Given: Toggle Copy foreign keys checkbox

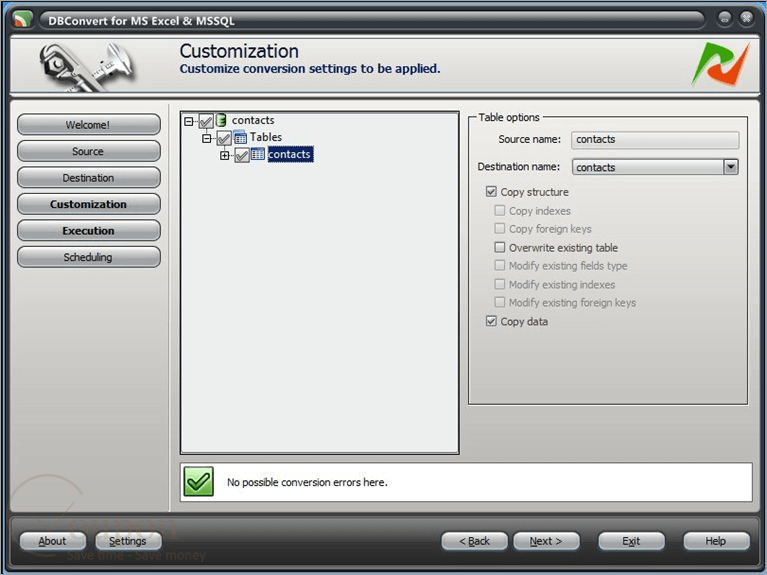Looking at the screenshot, I should pyautogui.click(x=499, y=229).
